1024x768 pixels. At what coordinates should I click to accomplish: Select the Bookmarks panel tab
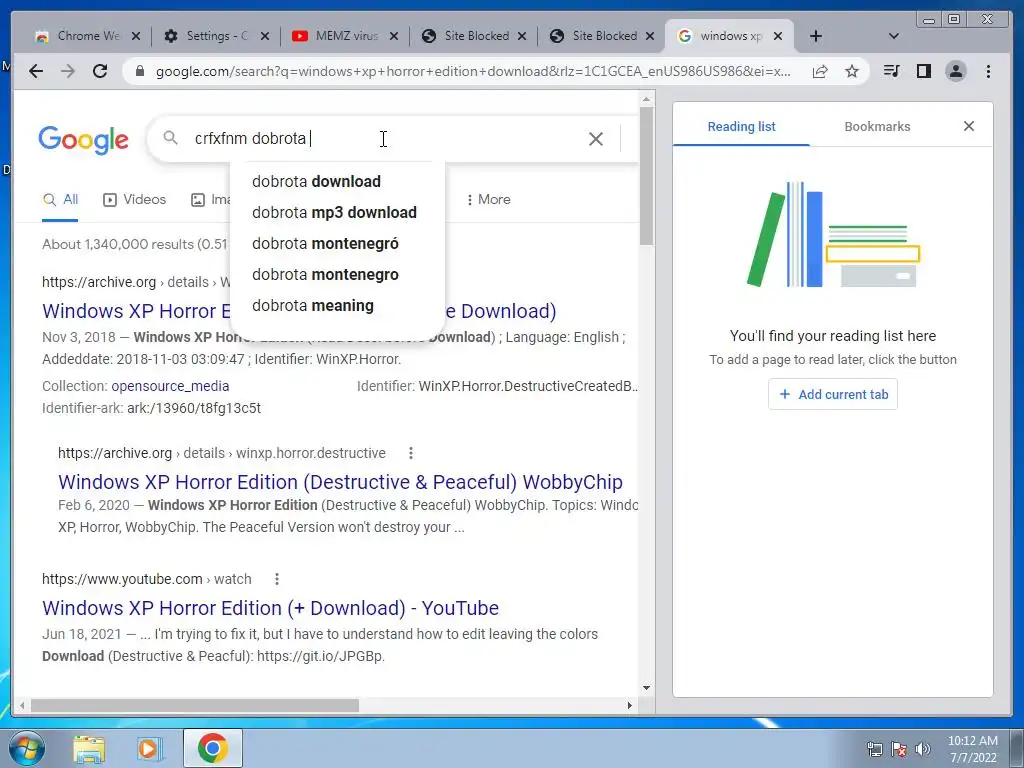pos(877,127)
